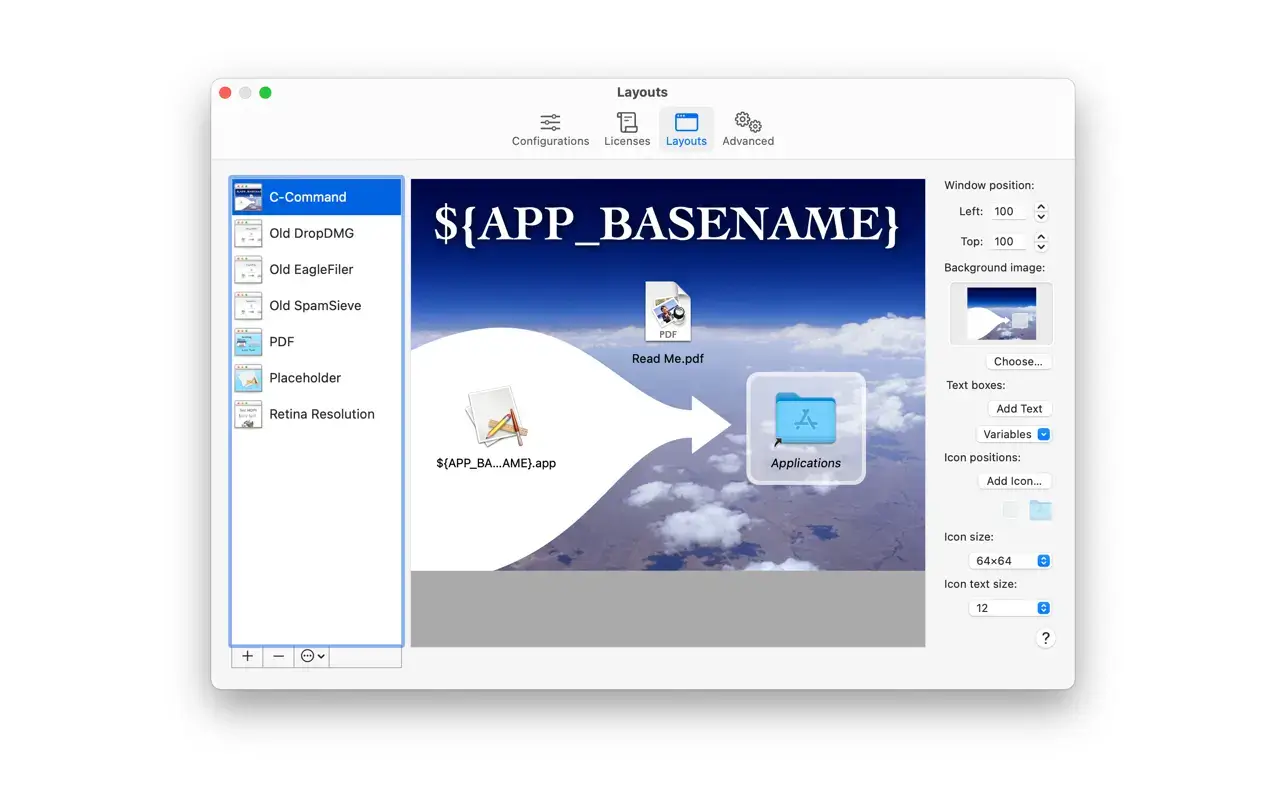
Task: Select the ${APP_BASENAME} title text box
Action: 667,224
